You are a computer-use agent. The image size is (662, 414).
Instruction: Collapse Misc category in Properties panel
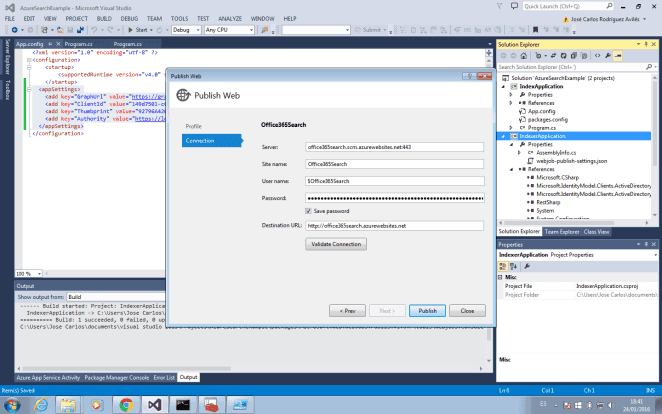(500, 277)
